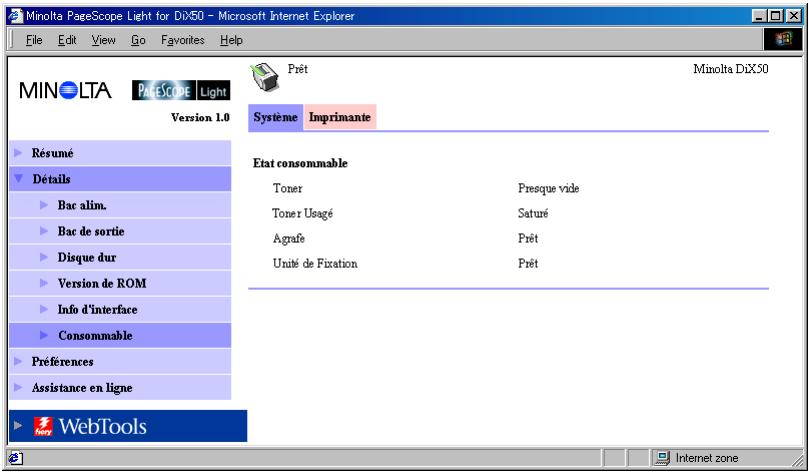Click the PageScope Light logo
This screenshot has height=473, width=809.
click(181, 90)
